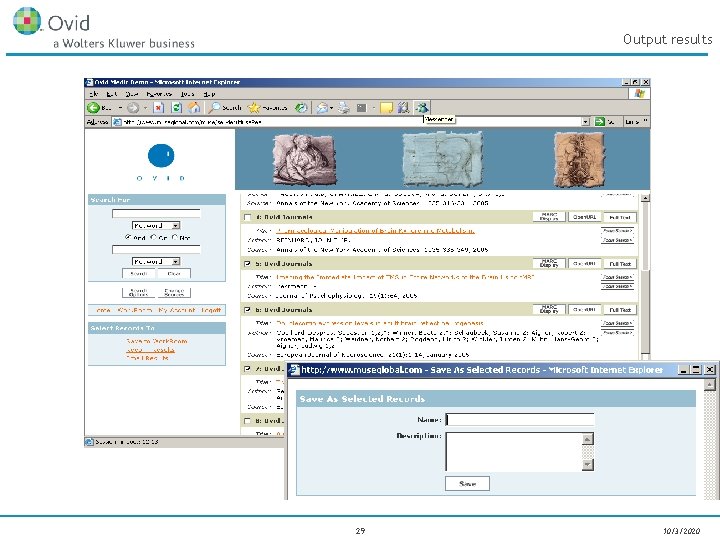The height and width of the screenshot is (540, 720).
Task: Click the Windows flag logo
Action: point(640,94)
